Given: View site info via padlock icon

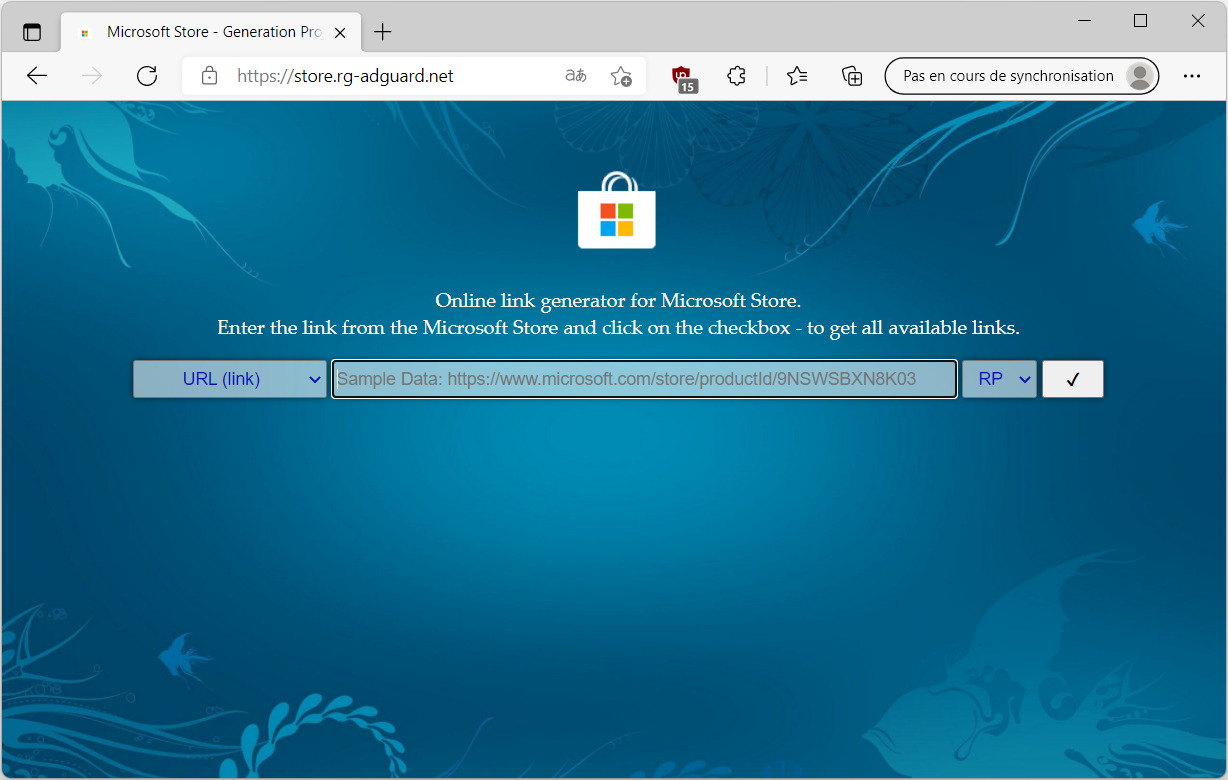Looking at the screenshot, I should tap(209, 76).
